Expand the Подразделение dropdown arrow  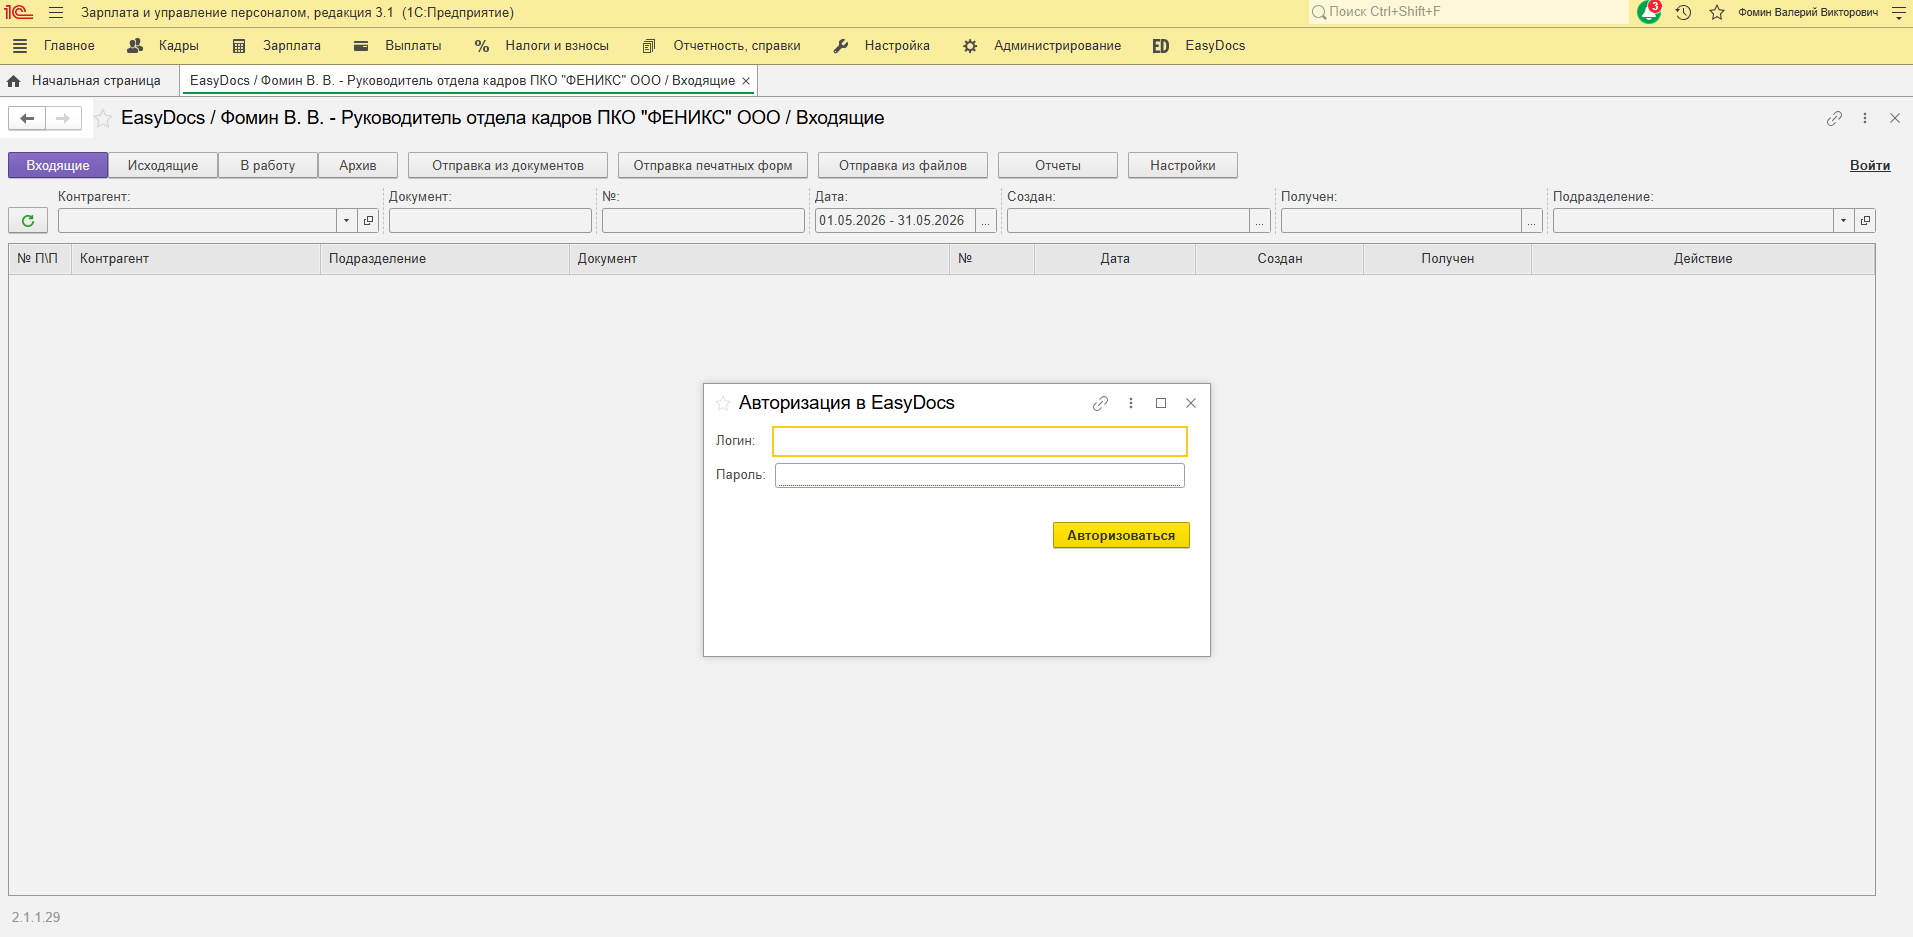click(1843, 221)
